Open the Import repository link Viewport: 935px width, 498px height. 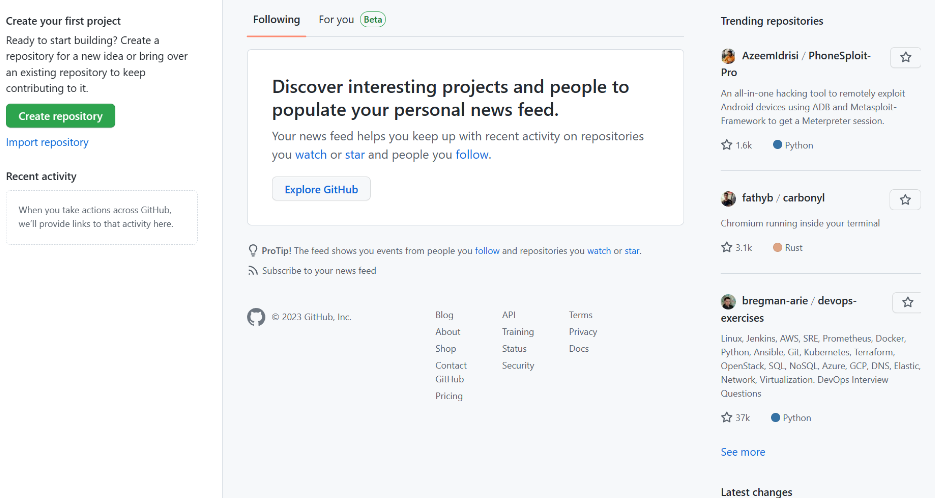pyautogui.click(x=47, y=143)
